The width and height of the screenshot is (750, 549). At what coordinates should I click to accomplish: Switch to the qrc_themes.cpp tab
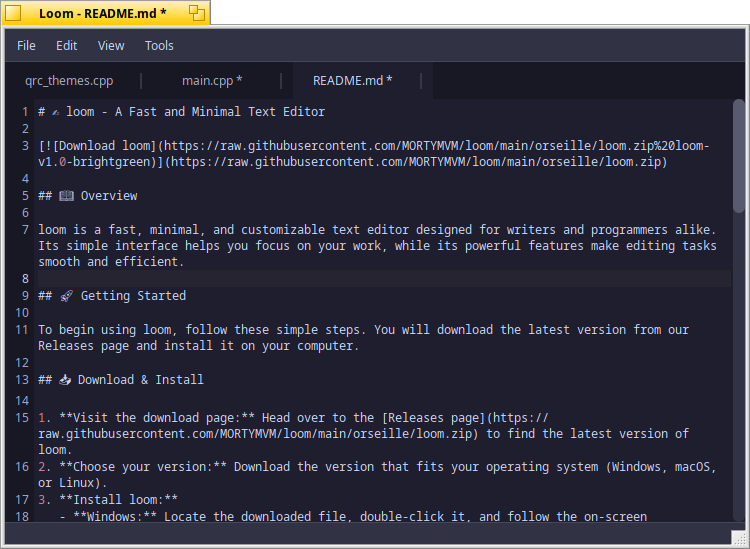tap(69, 80)
